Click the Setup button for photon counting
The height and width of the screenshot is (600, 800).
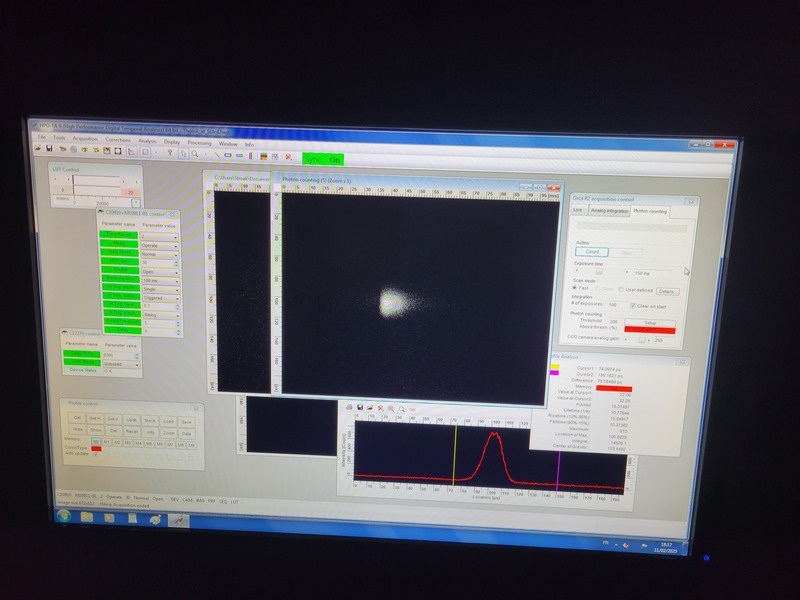pyautogui.click(x=648, y=322)
